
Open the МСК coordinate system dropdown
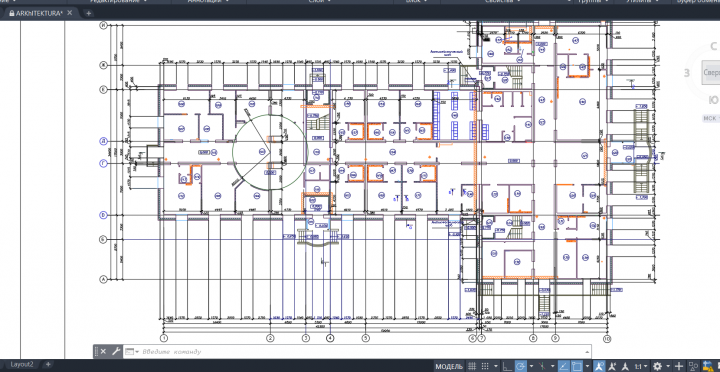711,118
